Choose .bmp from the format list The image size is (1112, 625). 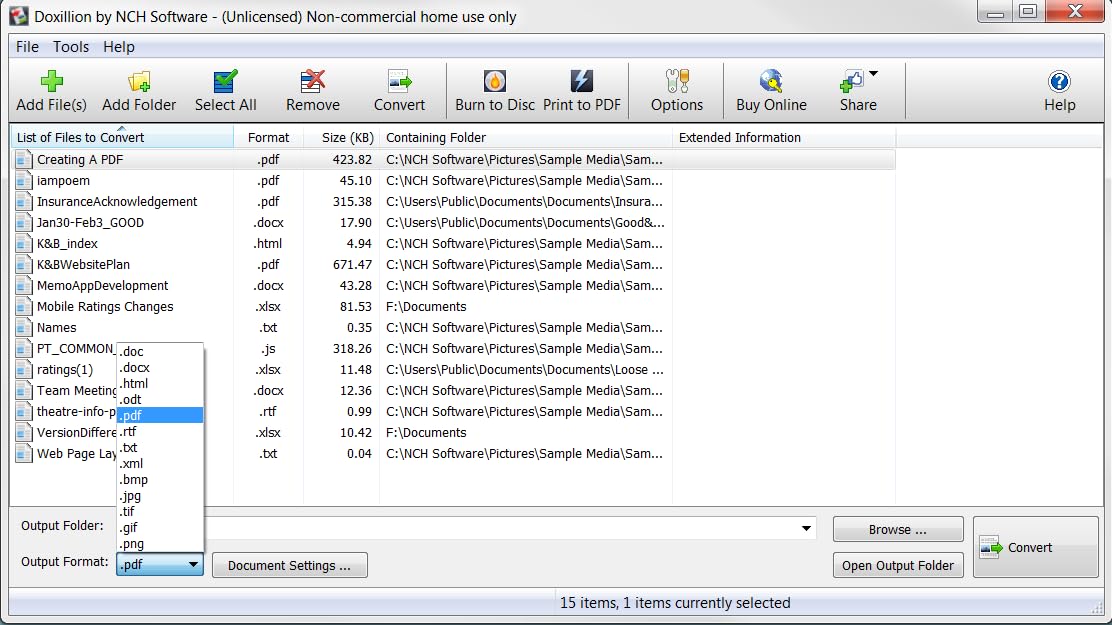click(x=160, y=480)
